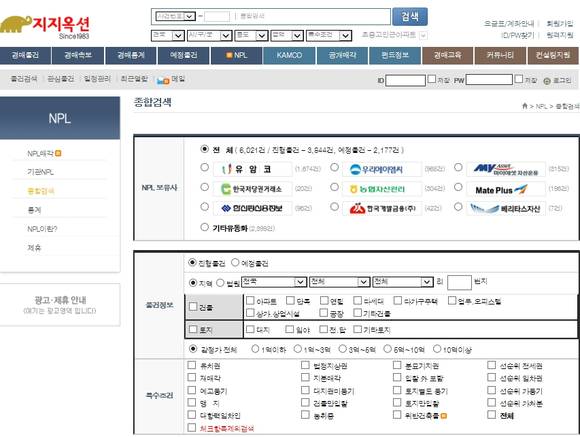The width and height of the screenshot is (580, 437).
Task: Tick the 건물 category checkbox
Action: pyautogui.click(x=193, y=306)
